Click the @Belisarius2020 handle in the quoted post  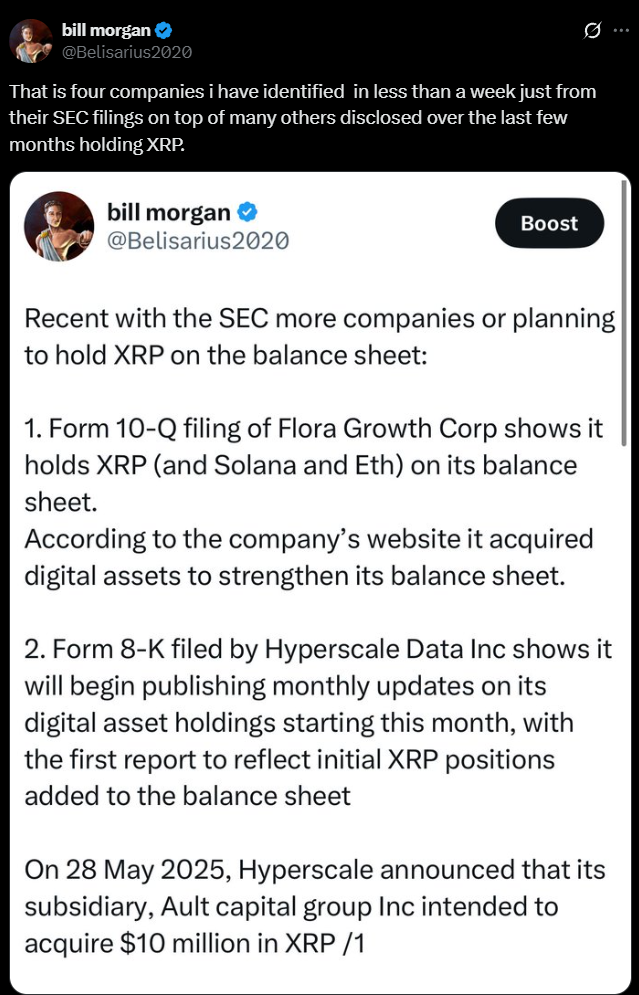[x=197, y=241]
